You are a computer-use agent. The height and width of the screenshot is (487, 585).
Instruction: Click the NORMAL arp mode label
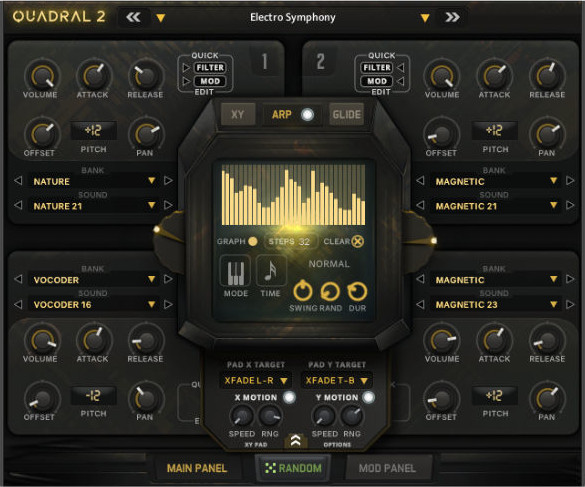click(329, 264)
